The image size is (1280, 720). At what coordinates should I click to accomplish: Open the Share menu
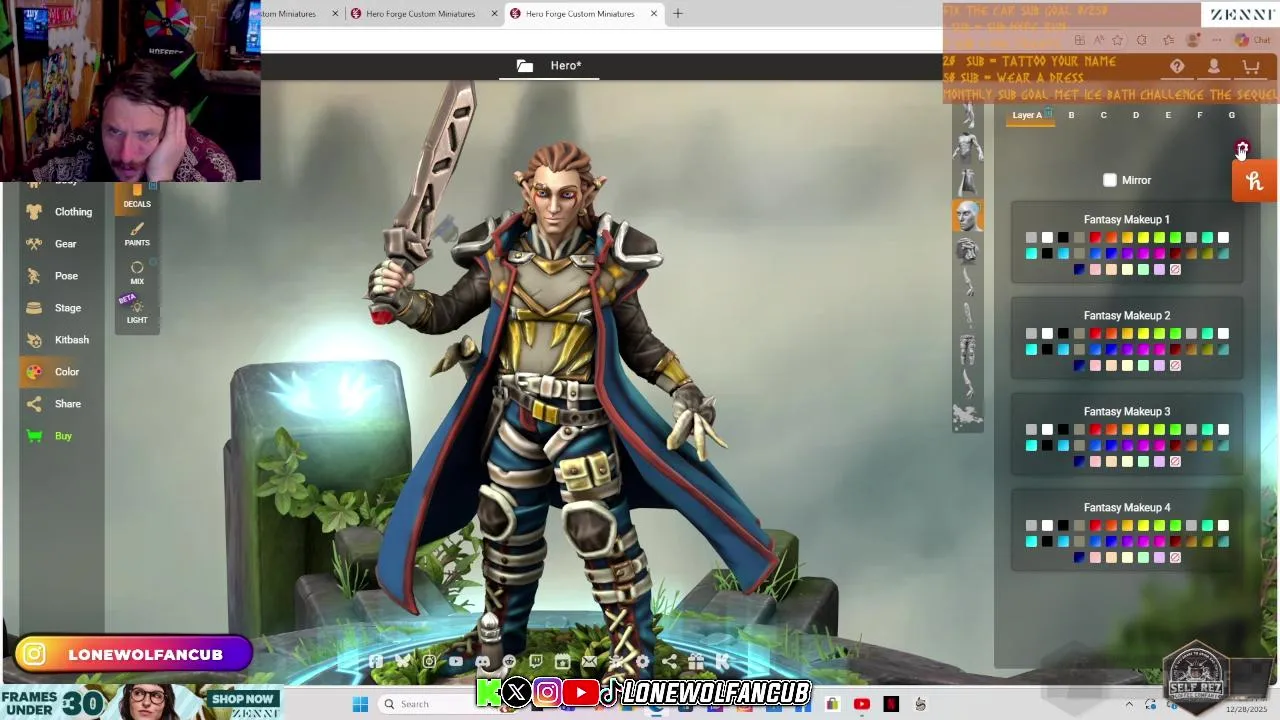click(x=61, y=404)
